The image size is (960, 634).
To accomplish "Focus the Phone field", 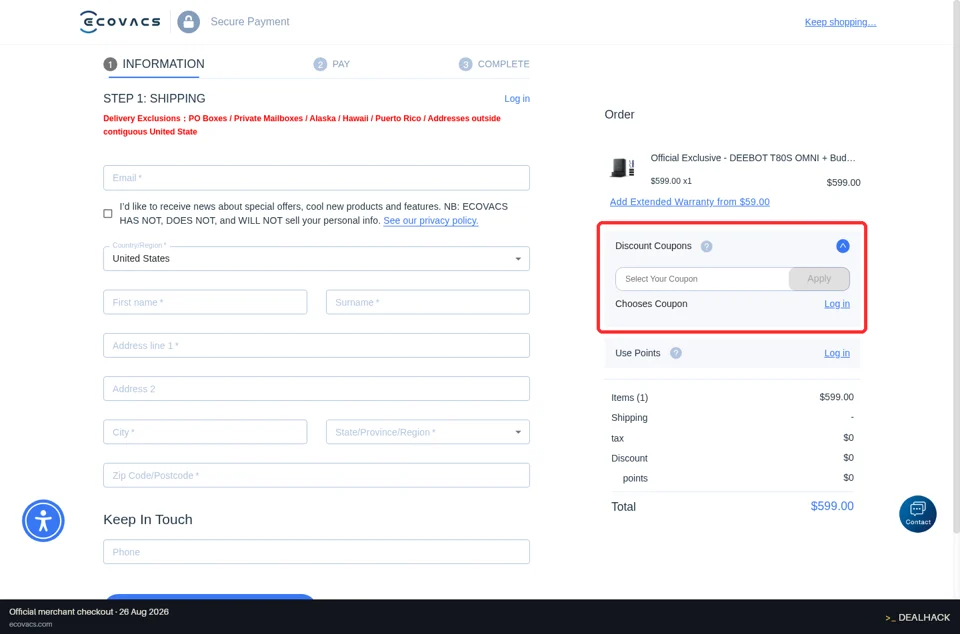I will coord(317,551).
